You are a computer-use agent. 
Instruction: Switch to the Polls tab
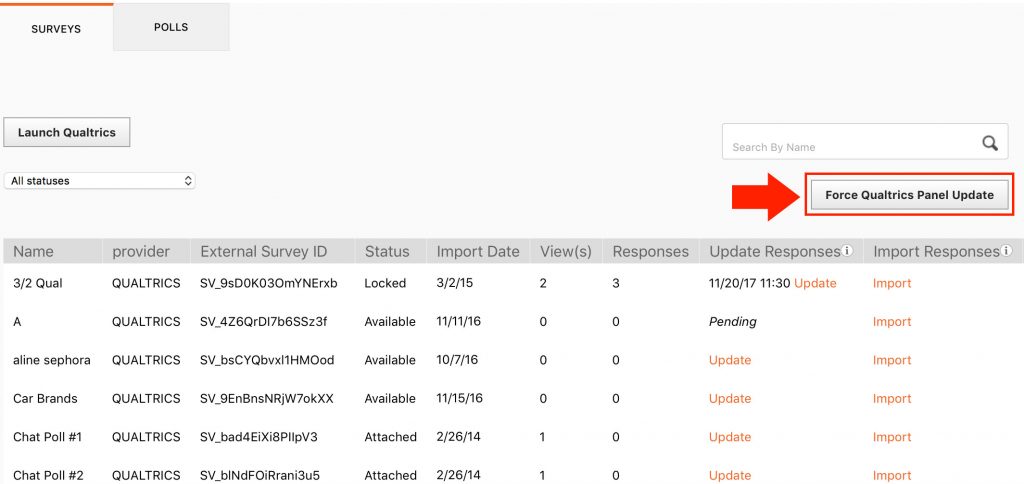pyautogui.click(x=171, y=27)
